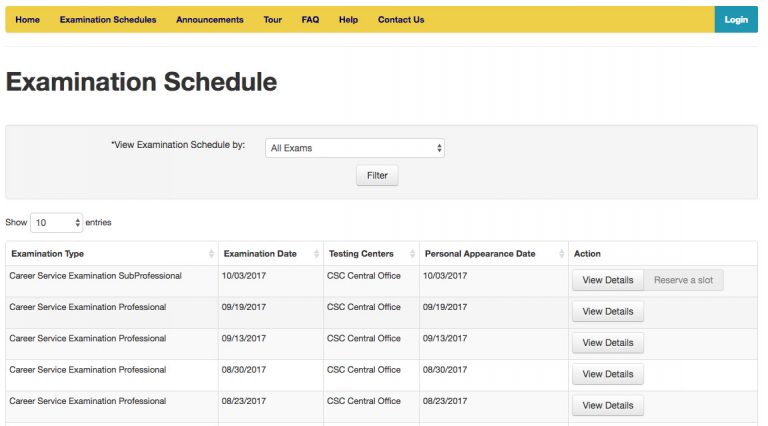Click Career Service Examination Professional, 09/19/2017 row
Viewport: 768px width, 426px height.
tap(88, 307)
